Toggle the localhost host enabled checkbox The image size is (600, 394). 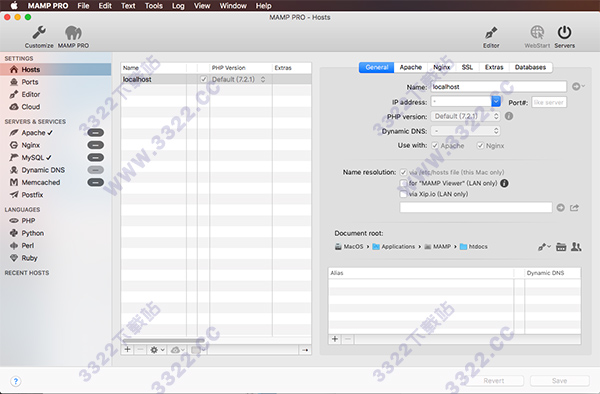click(204, 79)
